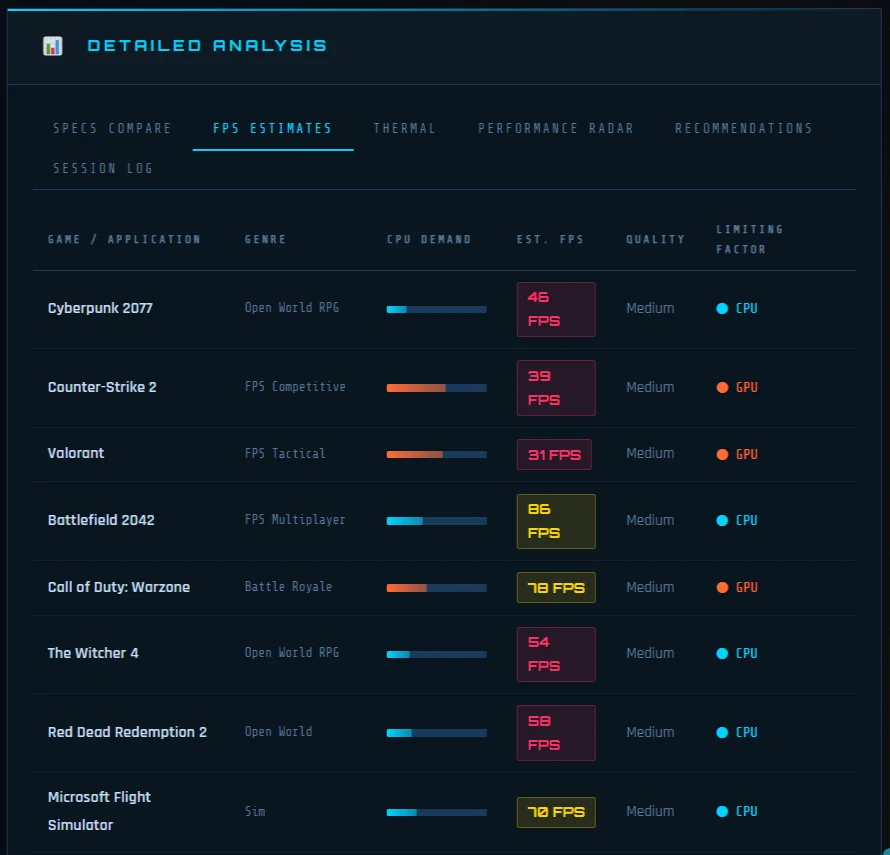Click the orange GPU dot for Valorant
Screen dimensions: 890x855
[x=722, y=454]
